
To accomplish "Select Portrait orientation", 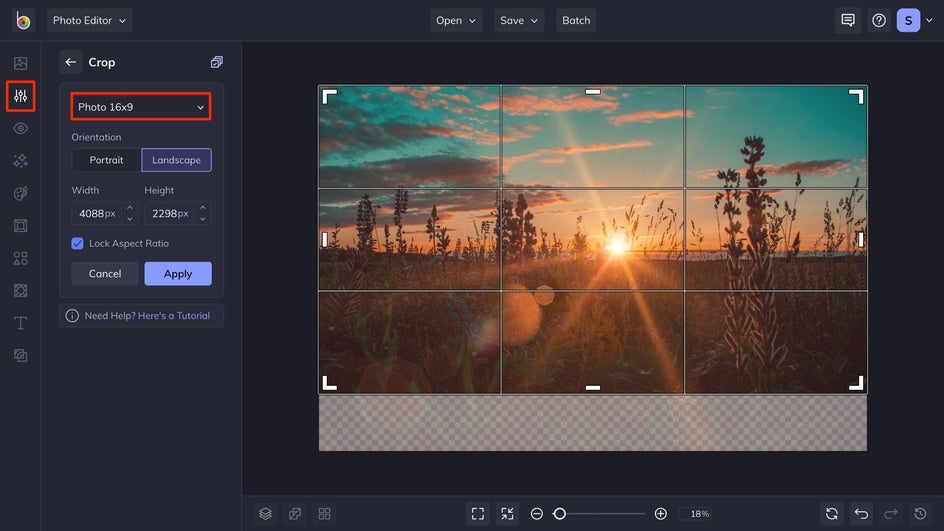I will click(106, 160).
